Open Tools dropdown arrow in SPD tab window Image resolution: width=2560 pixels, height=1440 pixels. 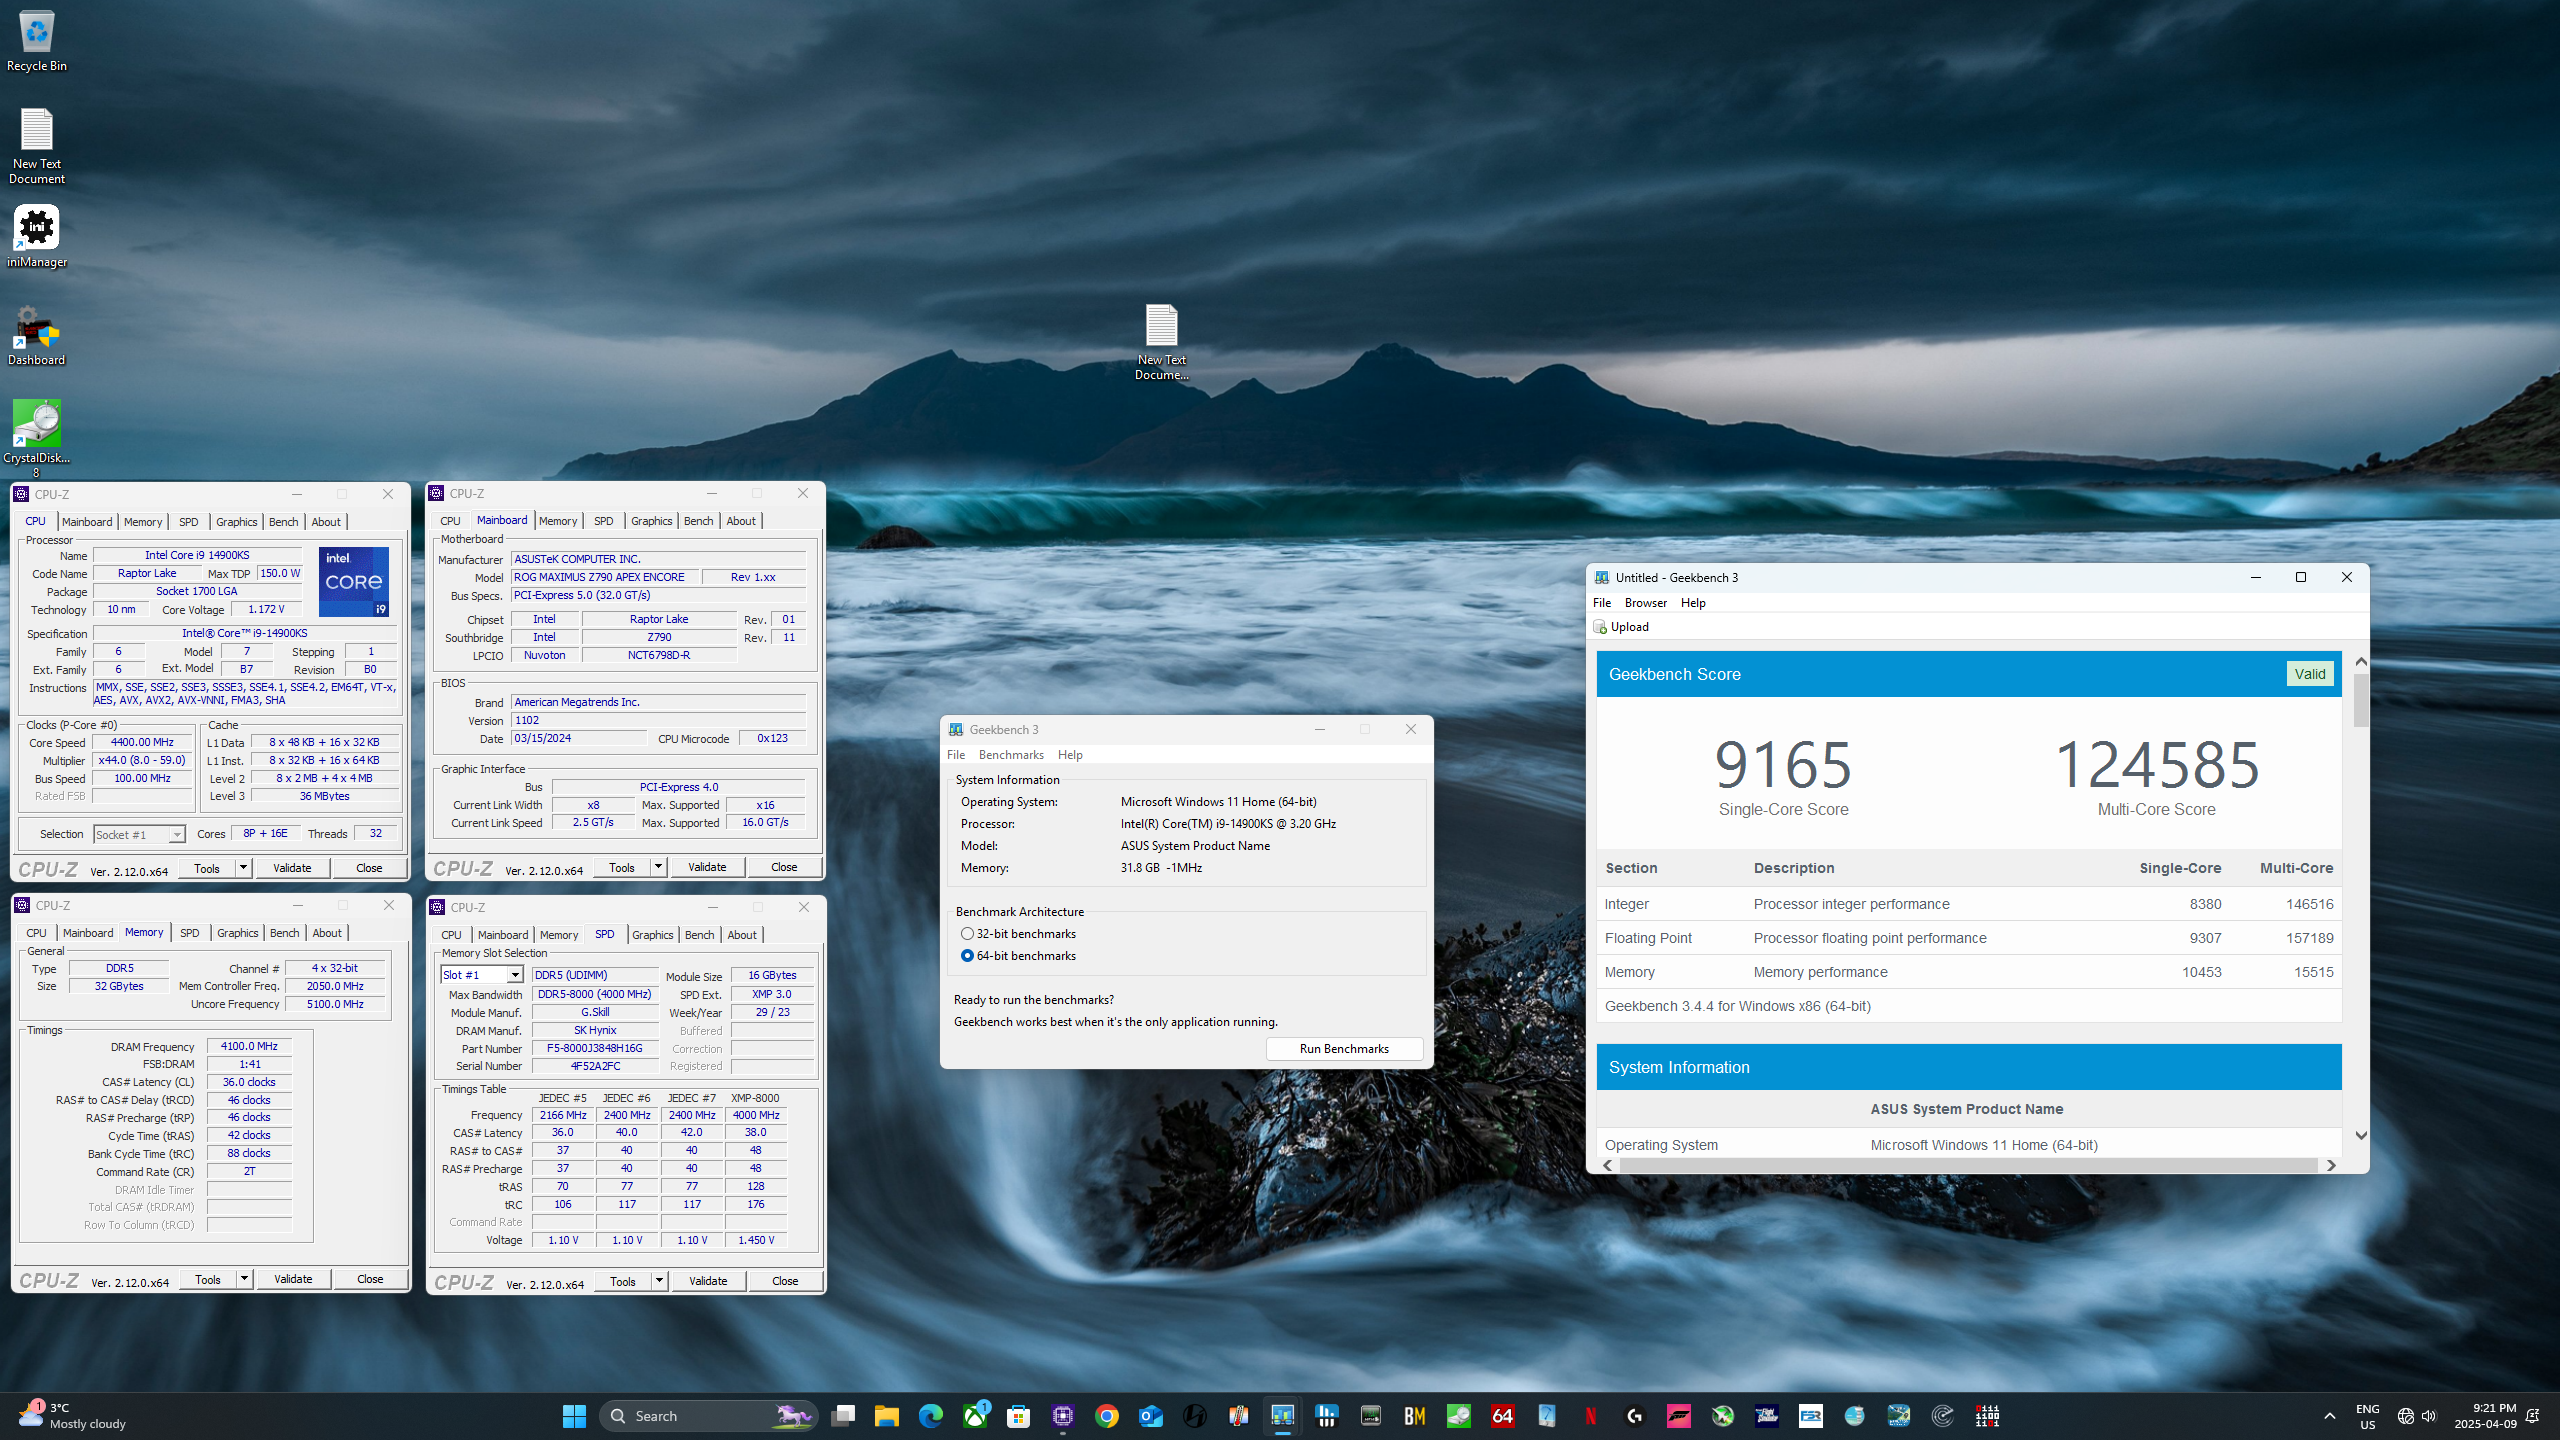659,1281
